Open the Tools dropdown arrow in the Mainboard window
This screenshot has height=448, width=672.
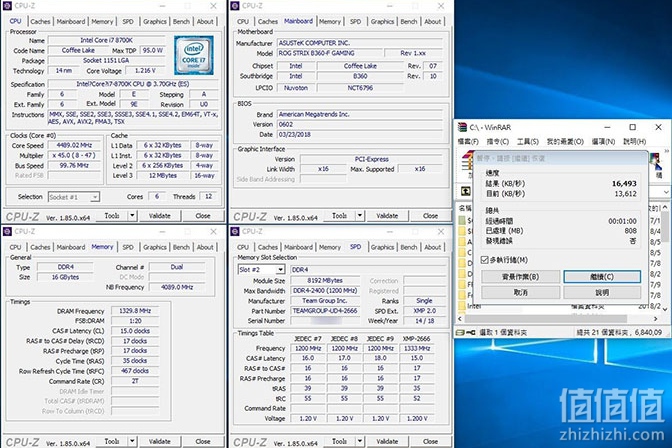click(x=360, y=216)
